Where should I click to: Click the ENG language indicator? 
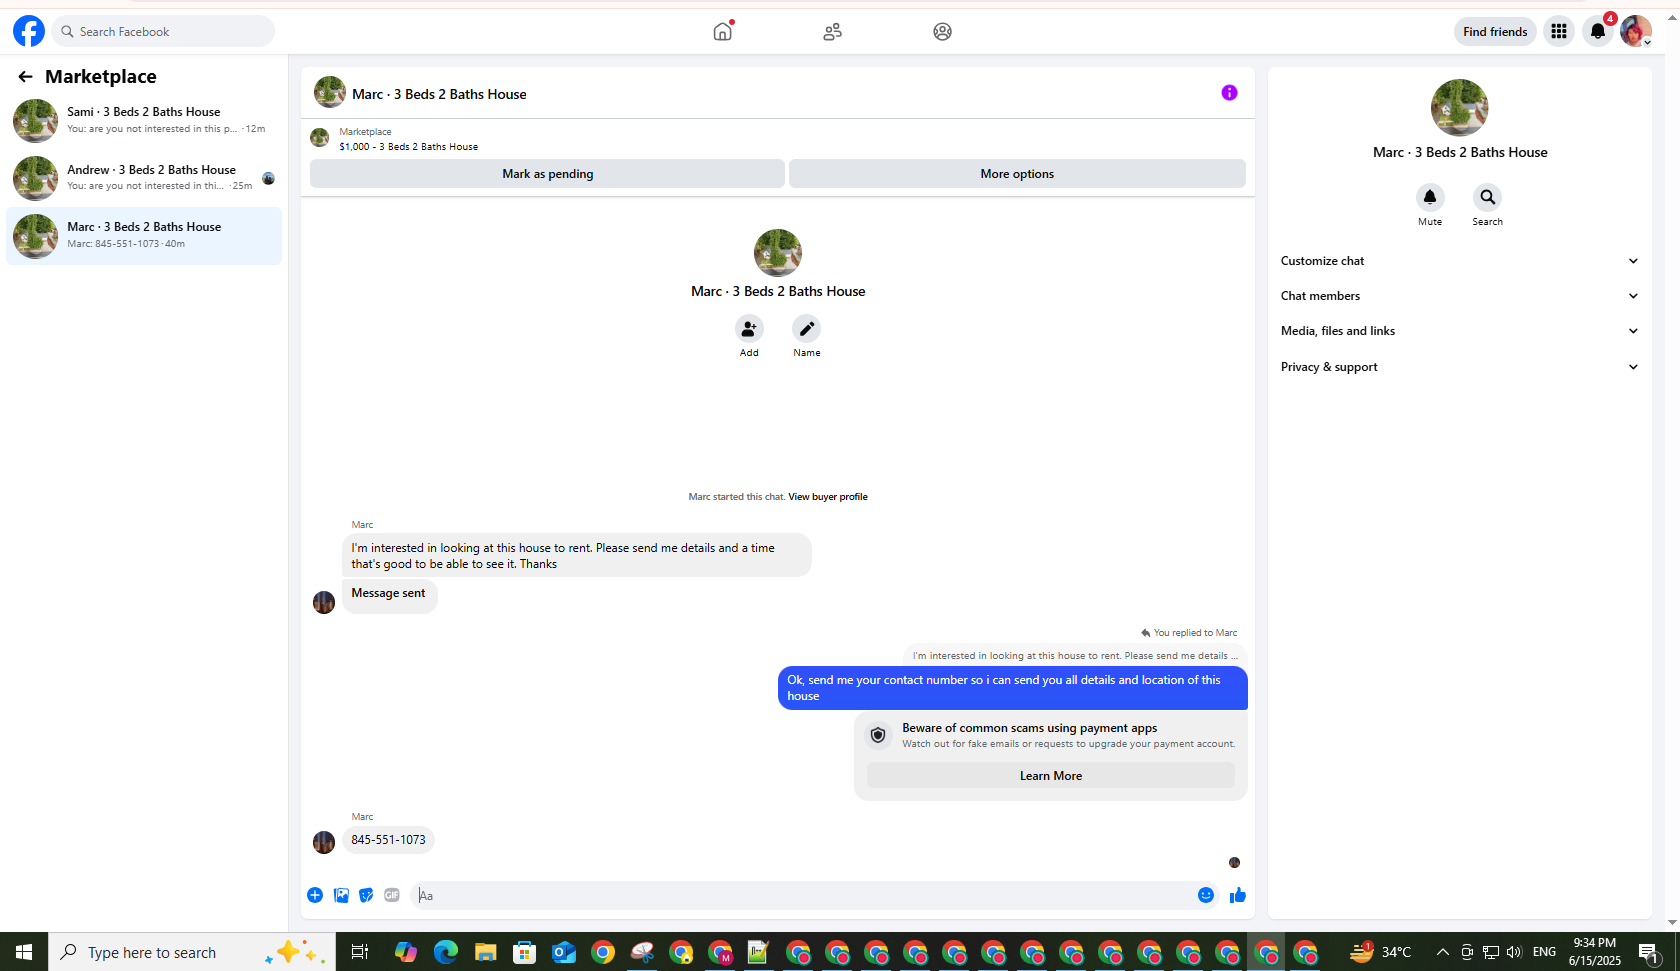pos(1544,952)
